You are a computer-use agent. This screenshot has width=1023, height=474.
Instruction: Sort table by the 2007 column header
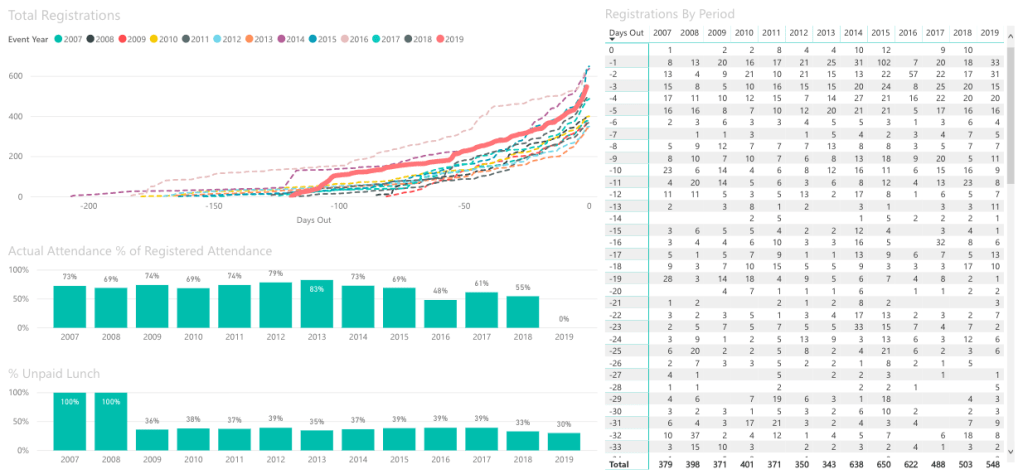[662, 32]
